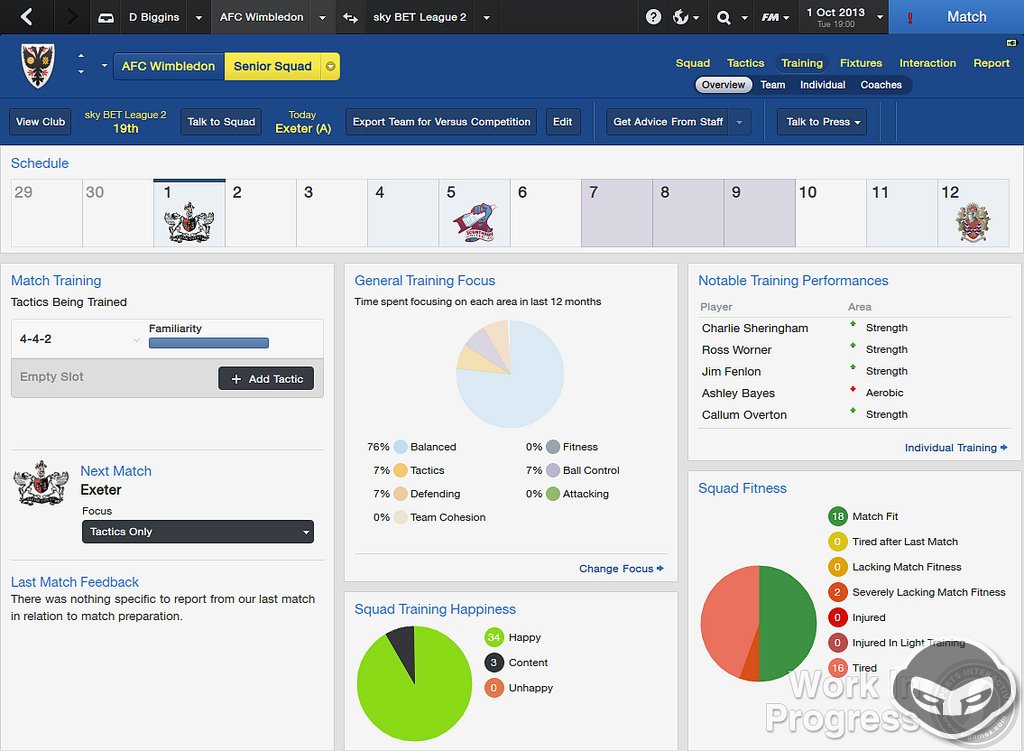Open dropdown arrow beside club crest
This screenshot has height=751, width=1024.
(x=104, y=65)
